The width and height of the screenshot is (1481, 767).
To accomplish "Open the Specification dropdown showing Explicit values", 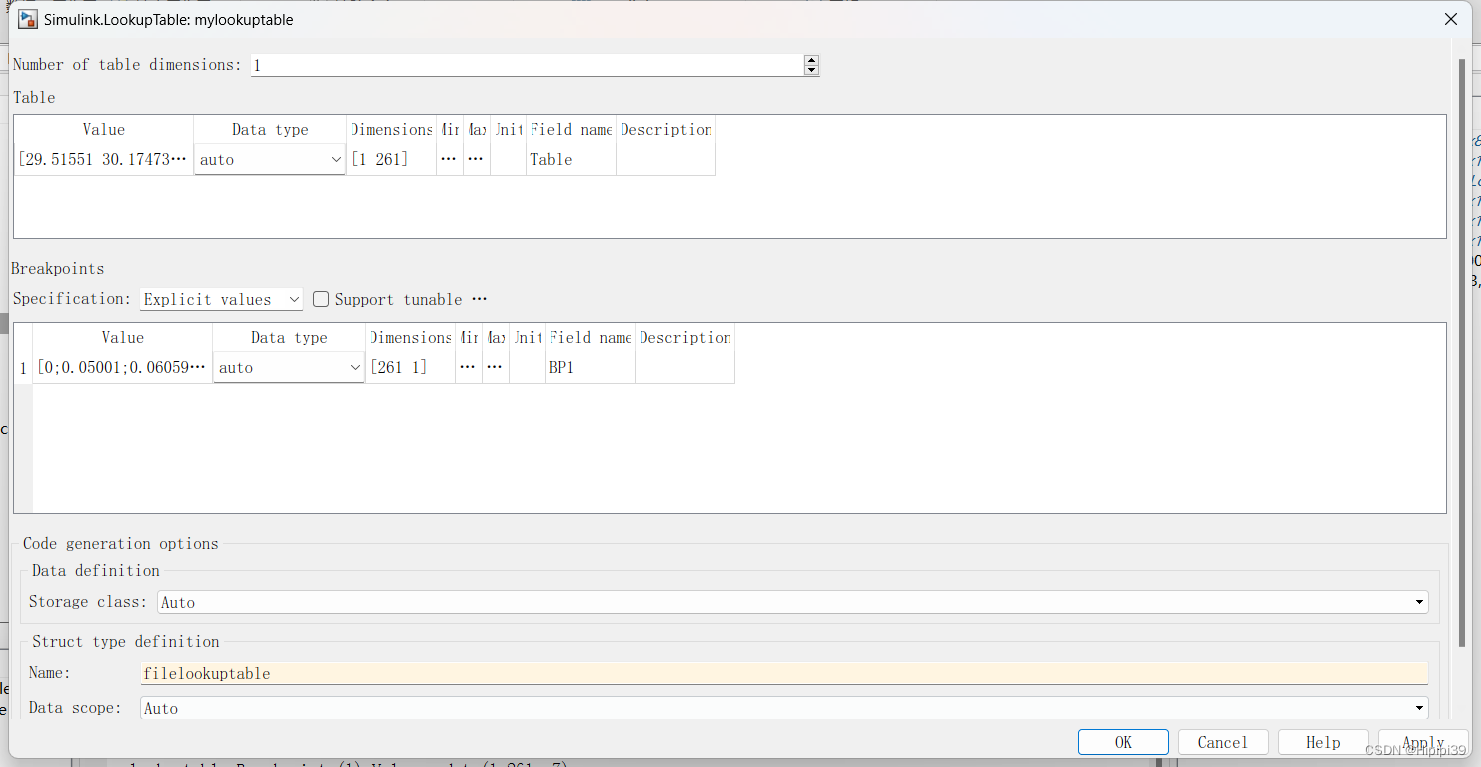I will click(x=294, y=299).
